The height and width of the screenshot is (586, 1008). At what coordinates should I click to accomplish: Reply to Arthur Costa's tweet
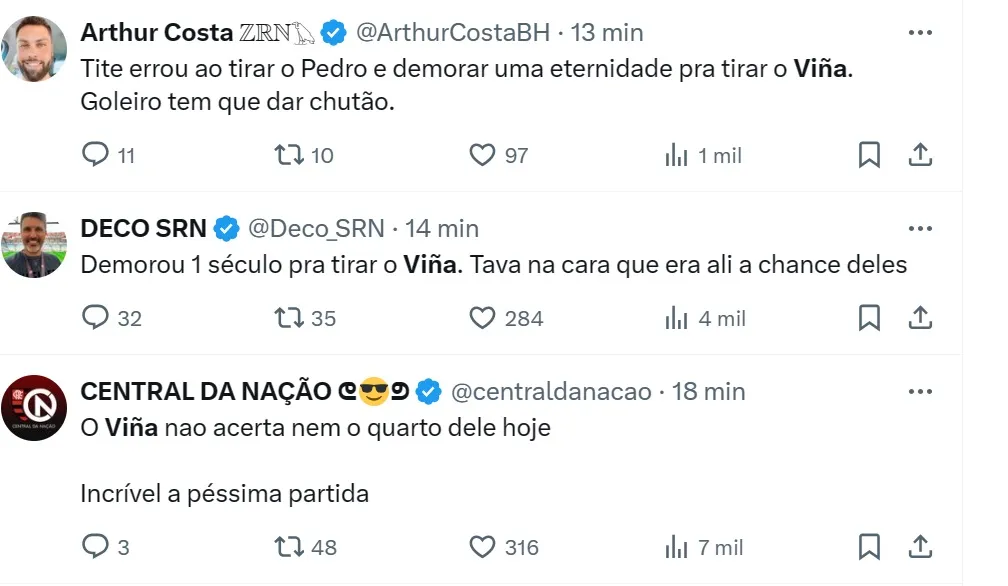pyautogui.click(x=94, y=155)
